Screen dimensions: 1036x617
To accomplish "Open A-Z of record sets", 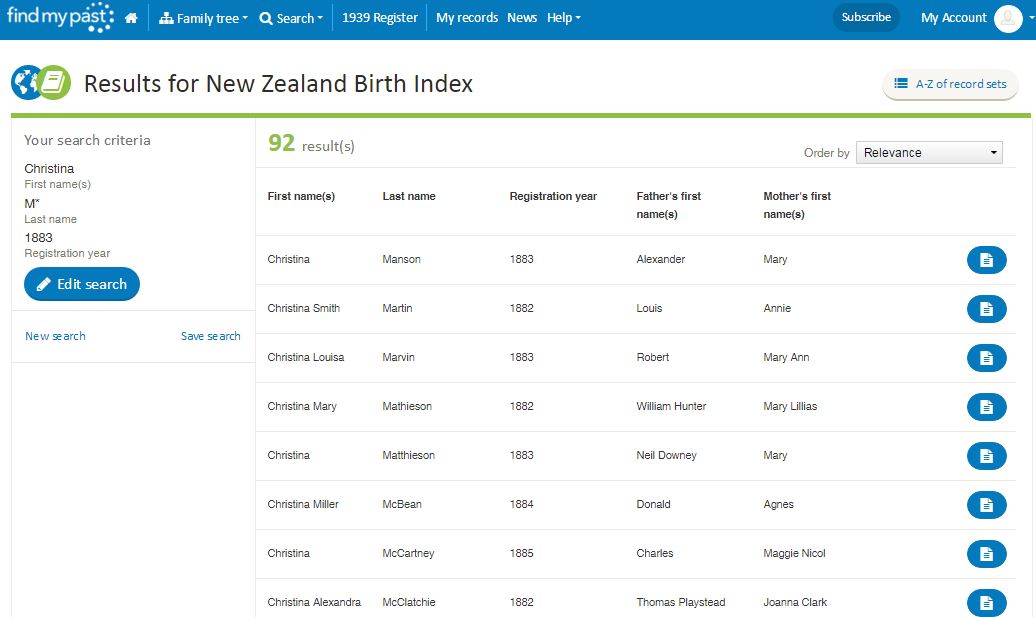I will tap(950, 85).
